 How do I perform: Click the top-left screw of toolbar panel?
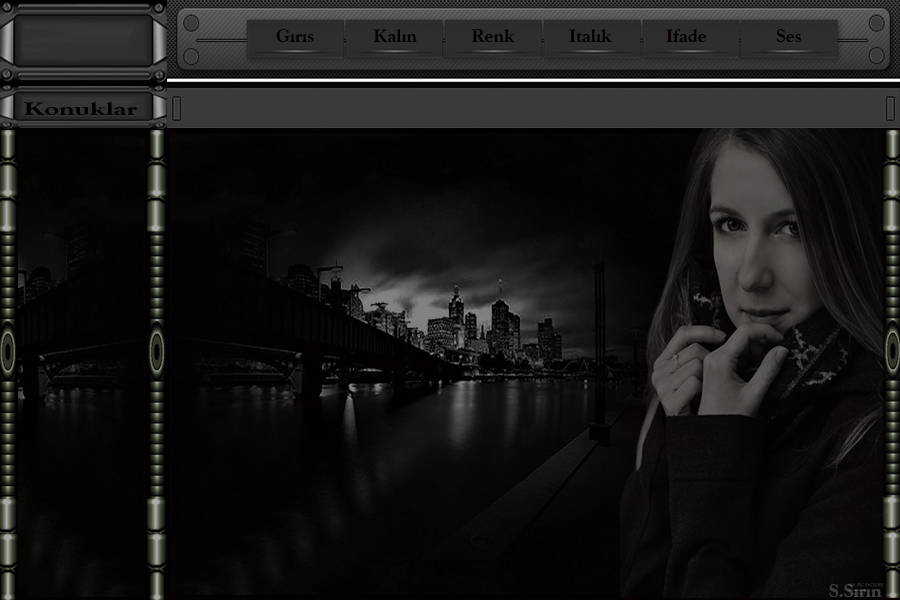191,23
